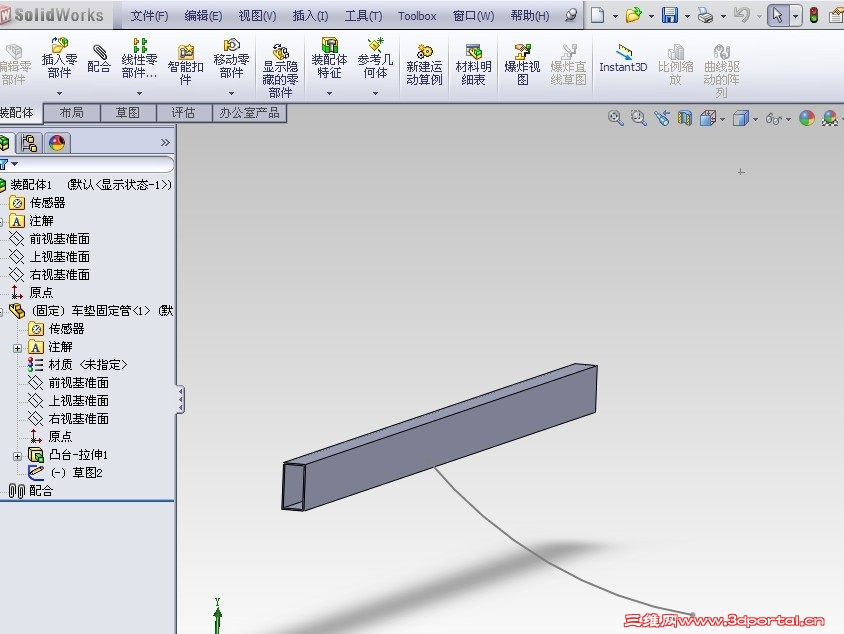844x634 pixels.
Task: Open the 窗口(W) menu
Action: click(473, 16)
